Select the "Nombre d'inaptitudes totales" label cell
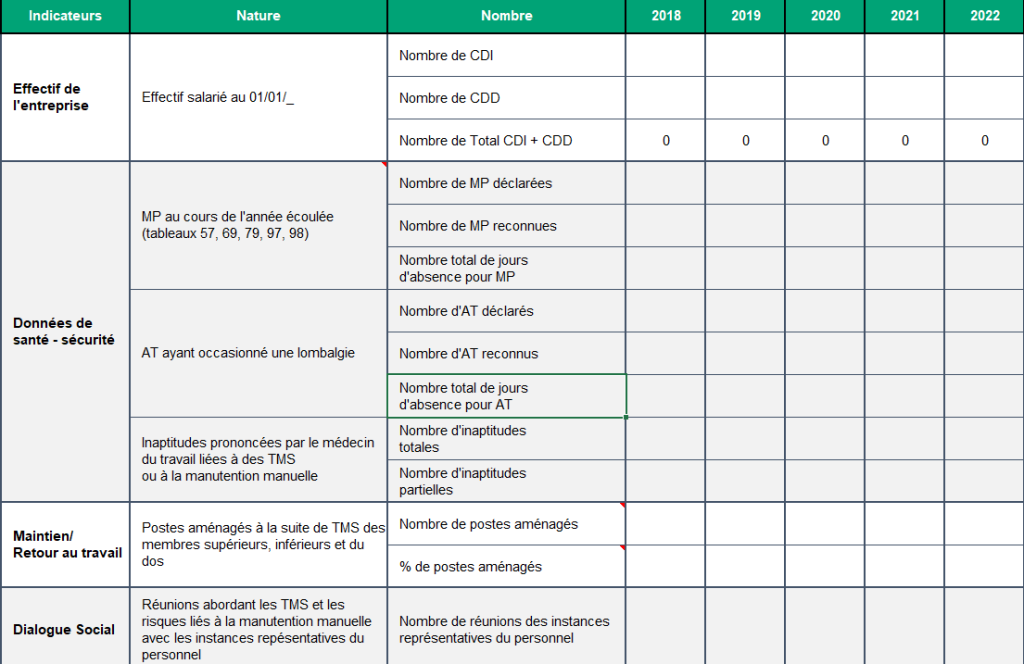This screenshot has height=664, width=1024. click(x=506, y=438)
